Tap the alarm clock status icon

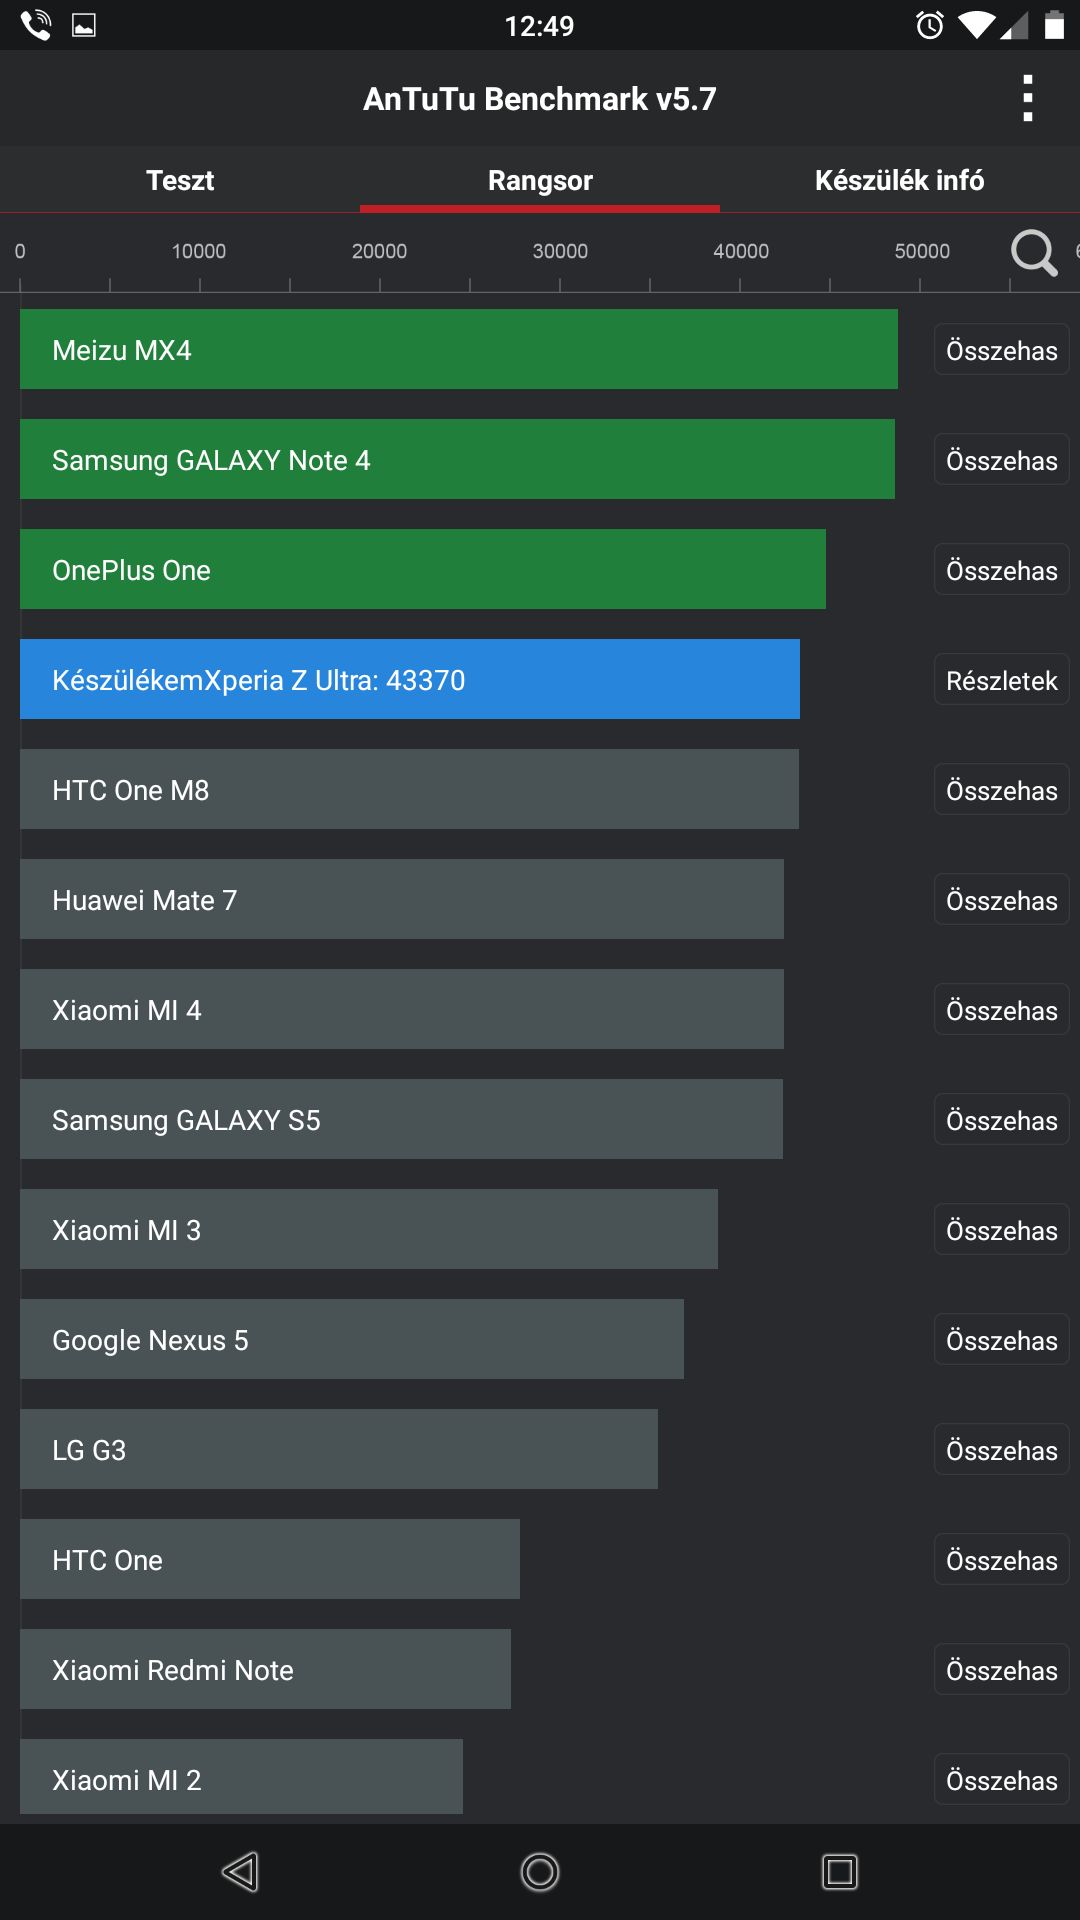point(930,25)
